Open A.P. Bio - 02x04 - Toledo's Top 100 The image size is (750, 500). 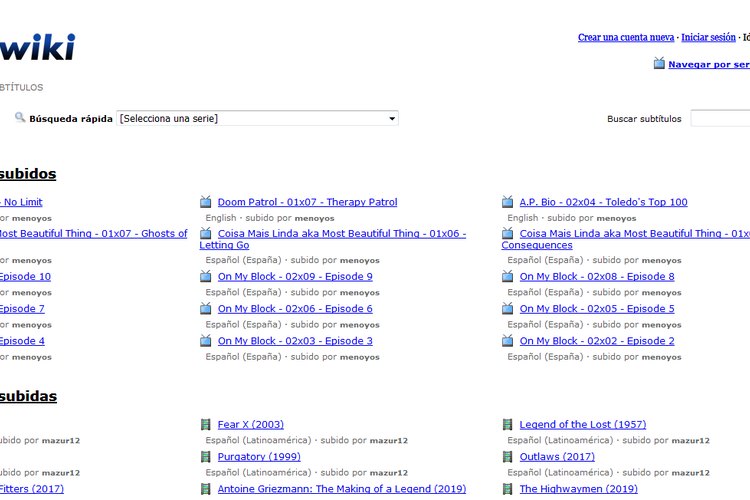coord(604,202)
